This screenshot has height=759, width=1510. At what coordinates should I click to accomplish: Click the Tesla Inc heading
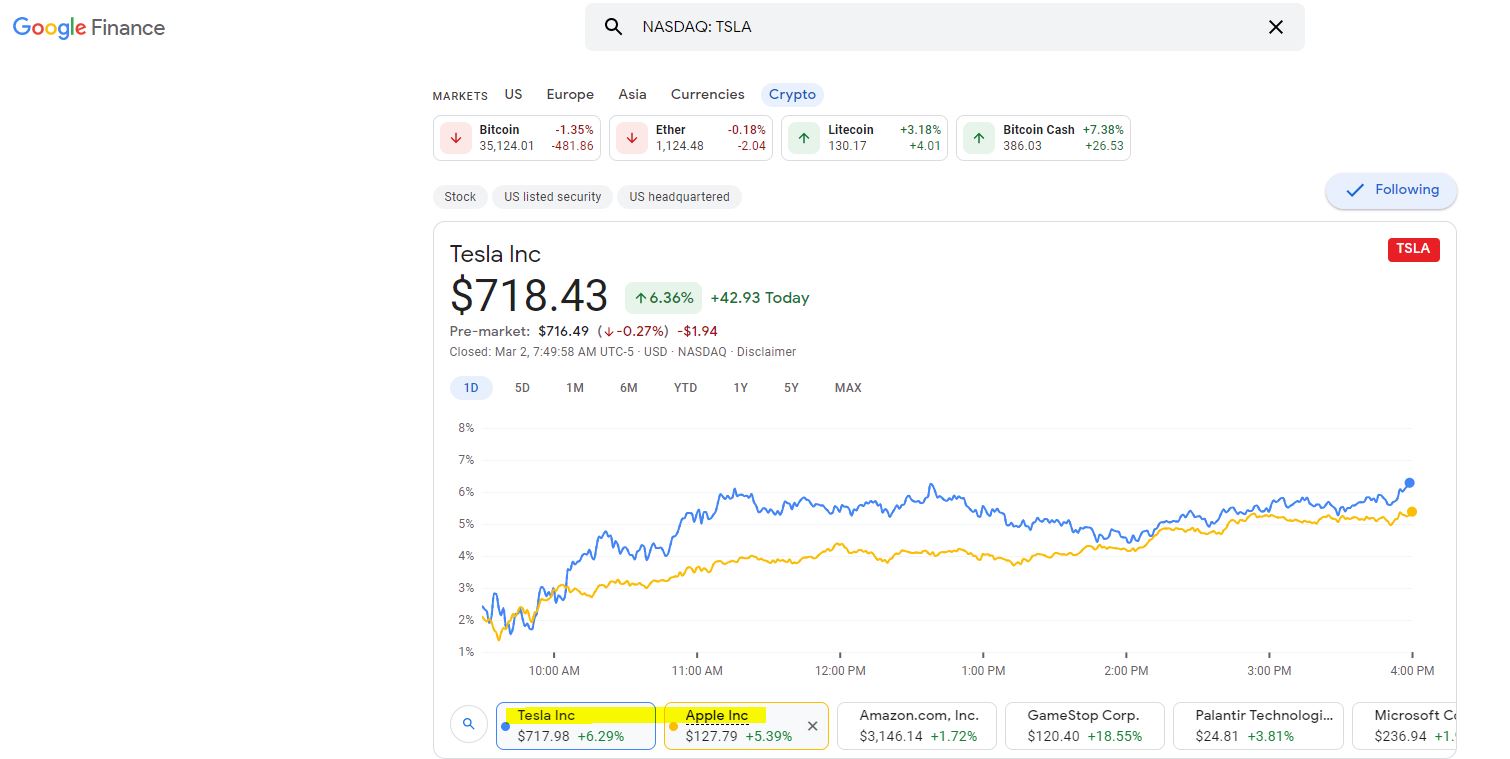[x=495, y=254]
